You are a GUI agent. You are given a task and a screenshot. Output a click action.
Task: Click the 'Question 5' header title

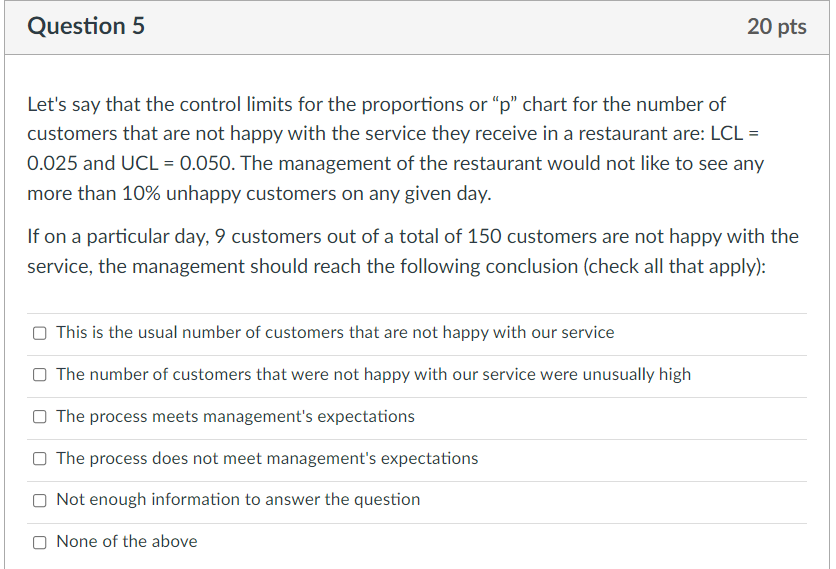point(86,26)
